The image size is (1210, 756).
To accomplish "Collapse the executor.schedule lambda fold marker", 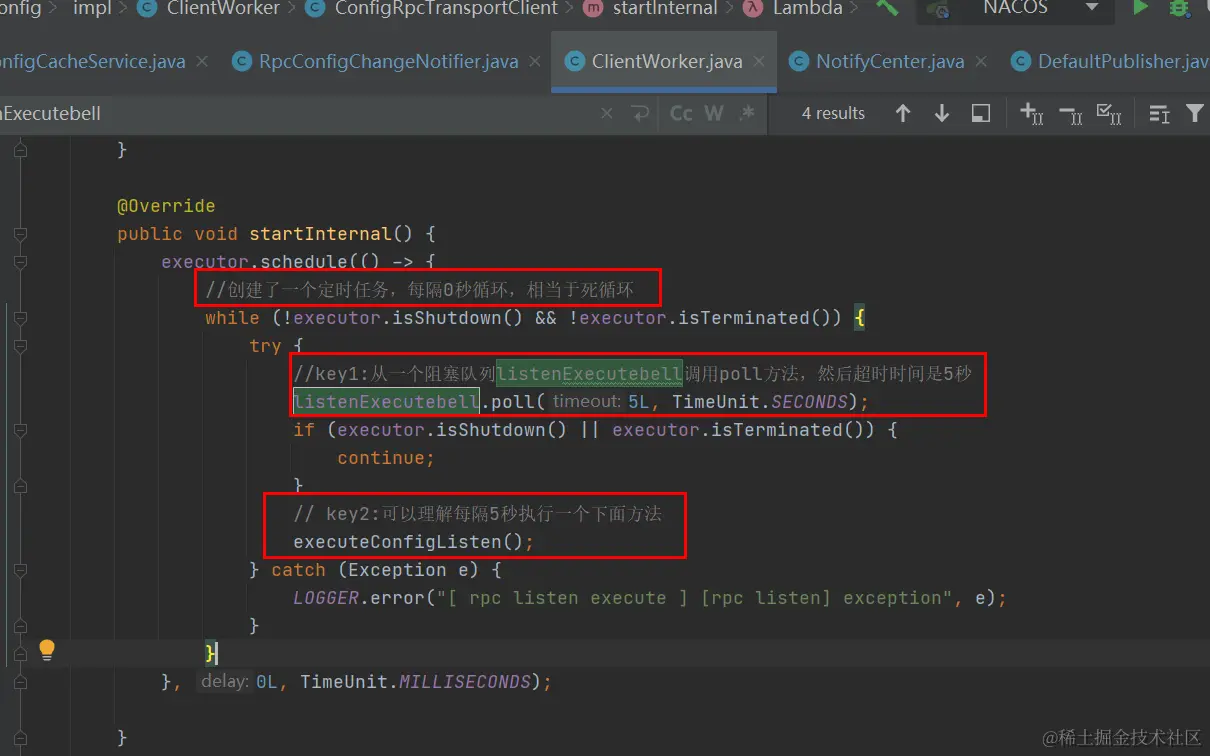I will coord(21,262).
